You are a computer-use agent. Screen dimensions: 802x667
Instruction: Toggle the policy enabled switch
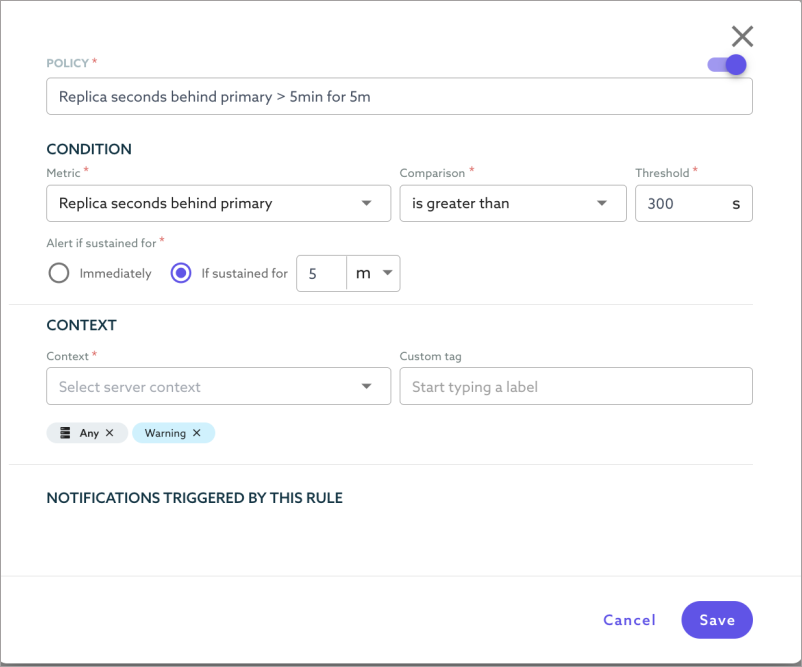coord(727,65)
